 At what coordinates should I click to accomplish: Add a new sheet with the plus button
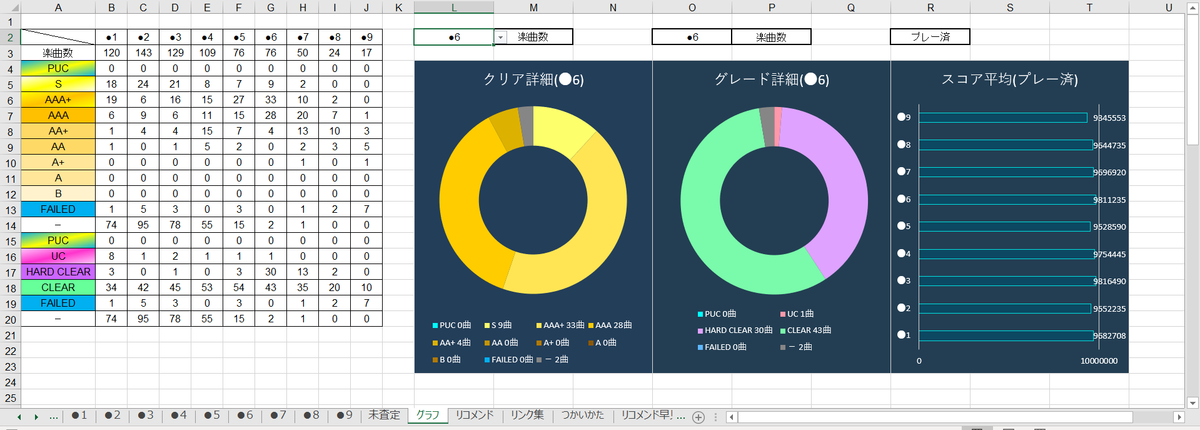[698, 416]
